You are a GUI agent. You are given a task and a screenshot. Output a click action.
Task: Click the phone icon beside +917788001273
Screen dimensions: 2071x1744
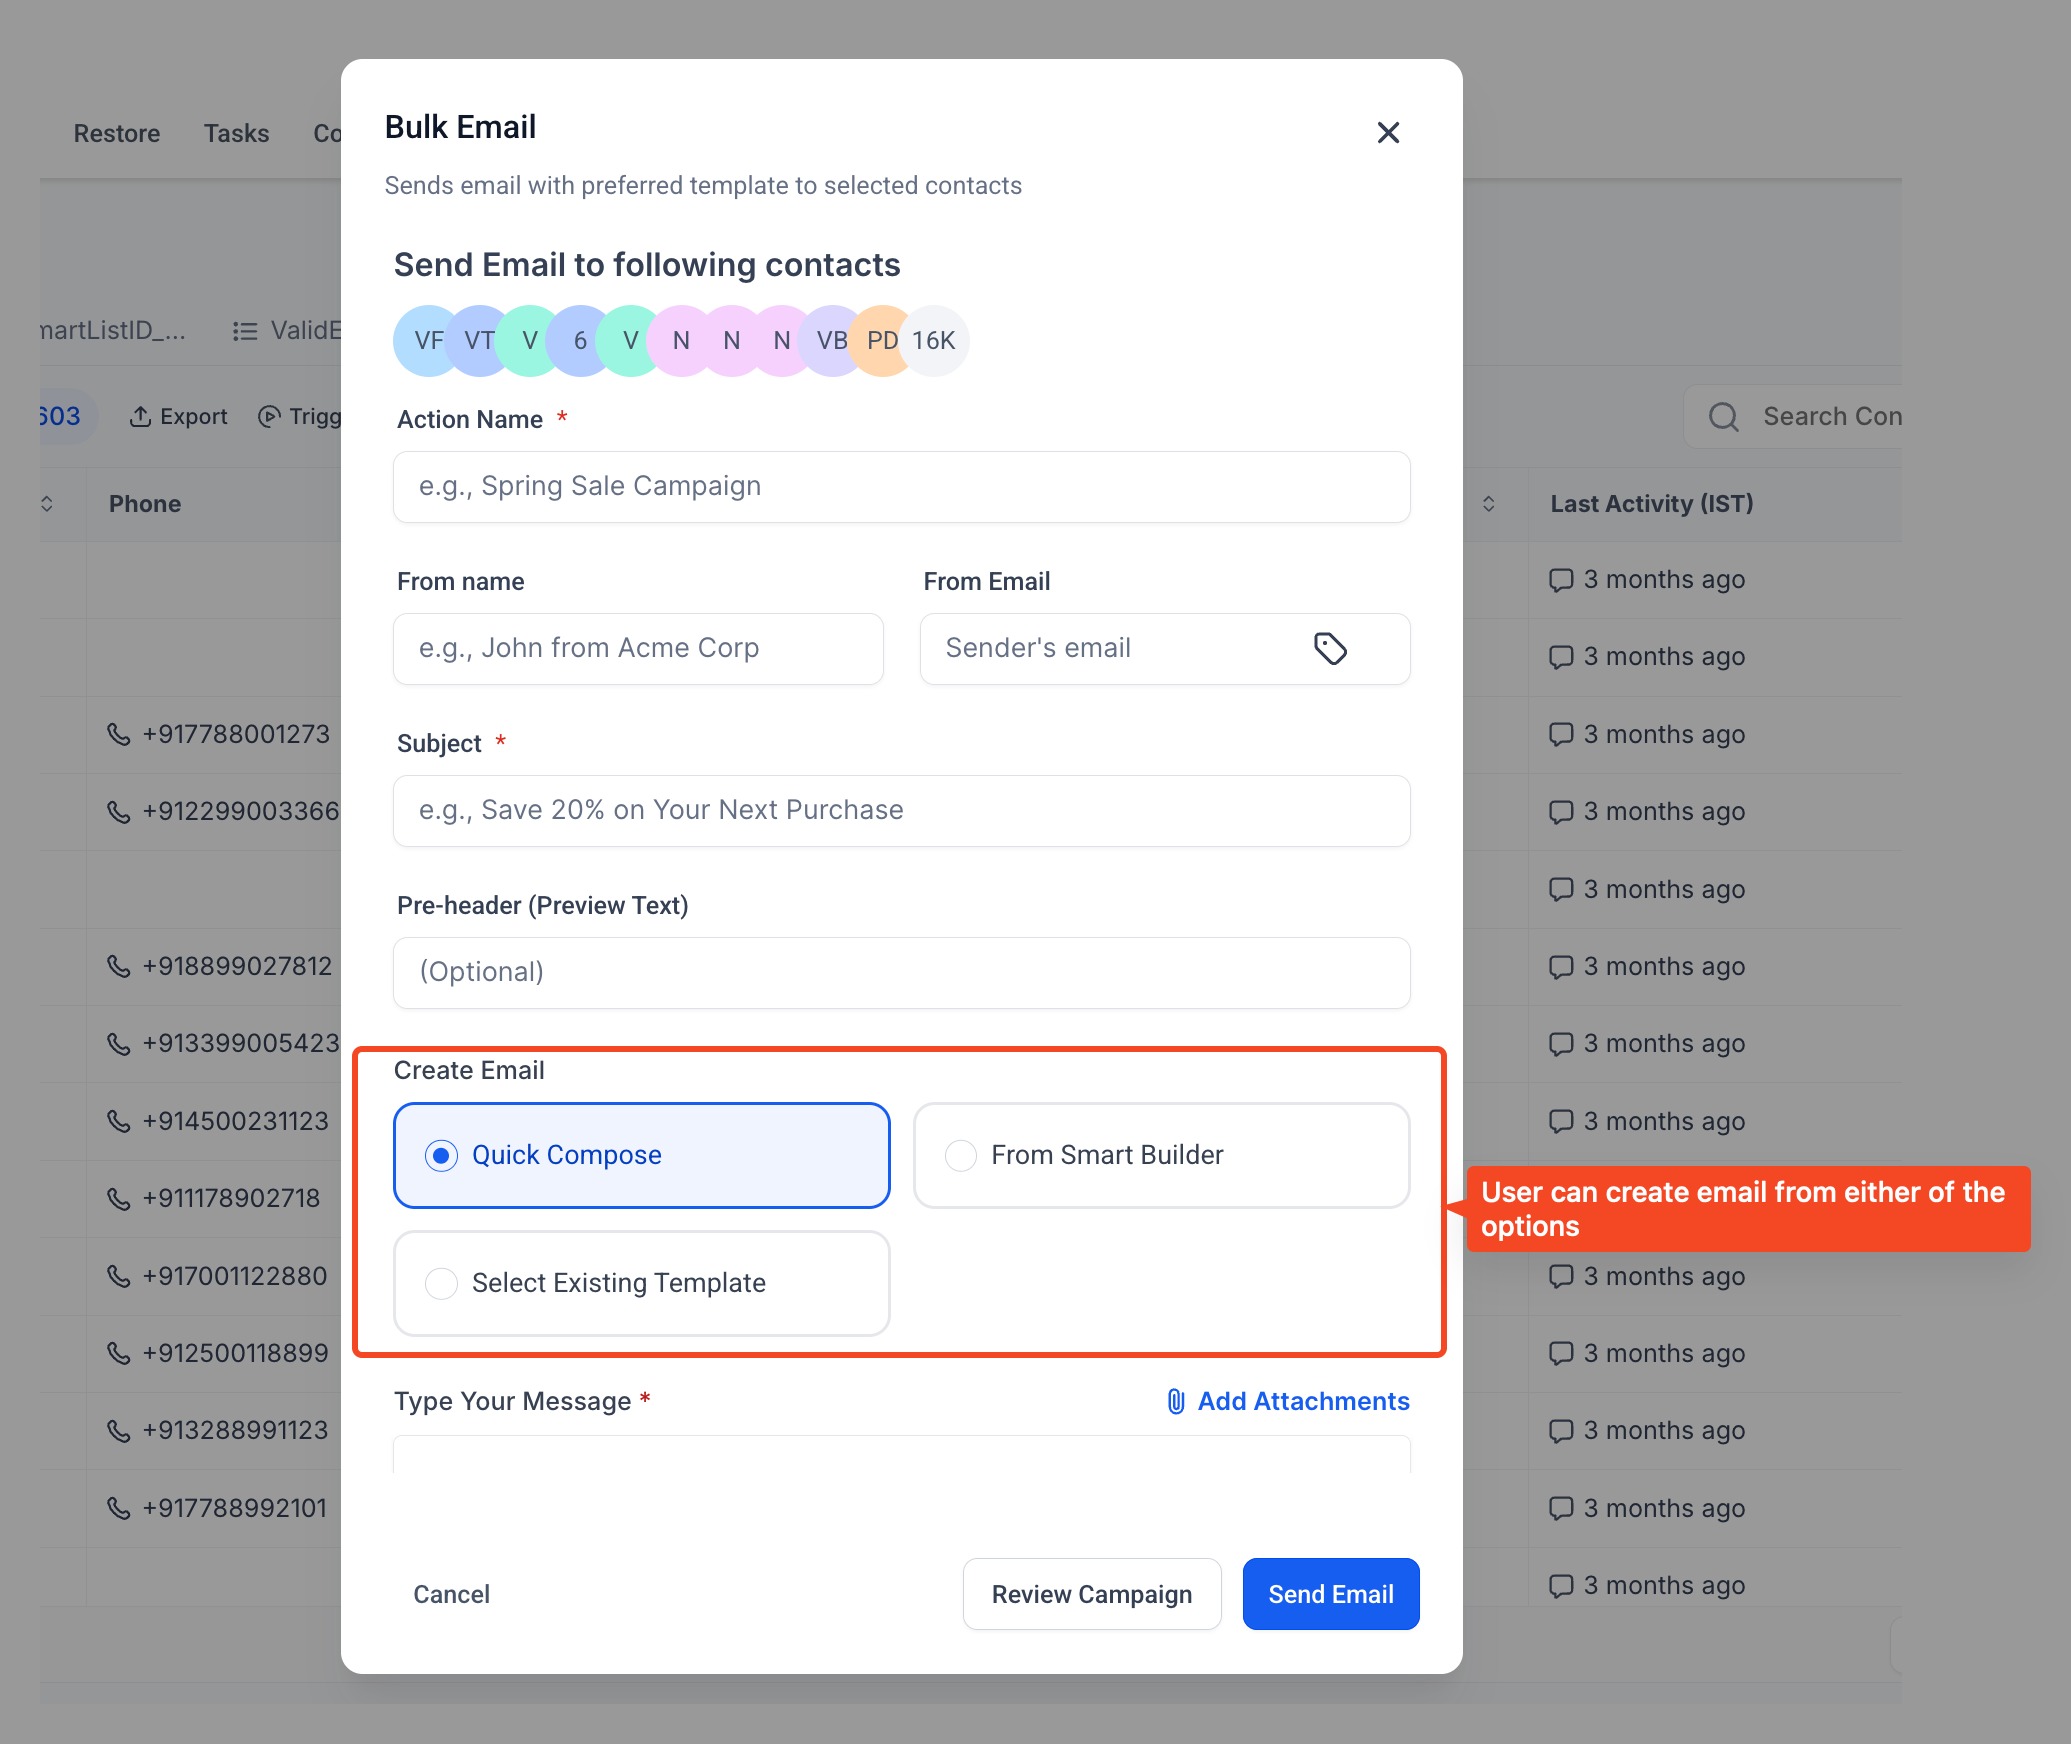coord(118,734)
